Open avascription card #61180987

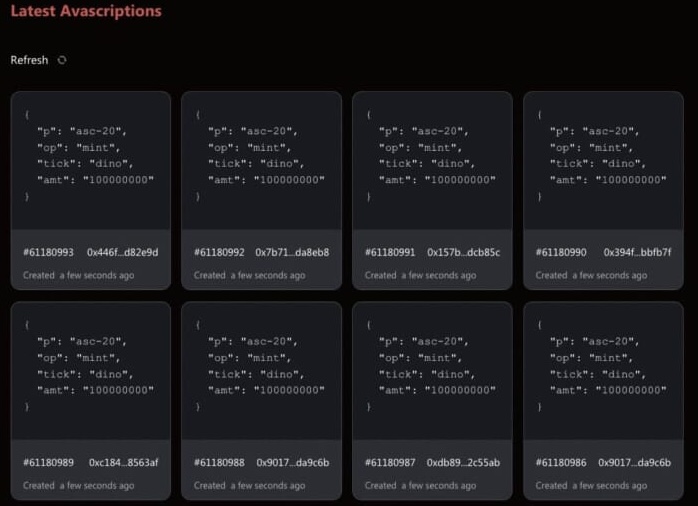coord(432,401)
